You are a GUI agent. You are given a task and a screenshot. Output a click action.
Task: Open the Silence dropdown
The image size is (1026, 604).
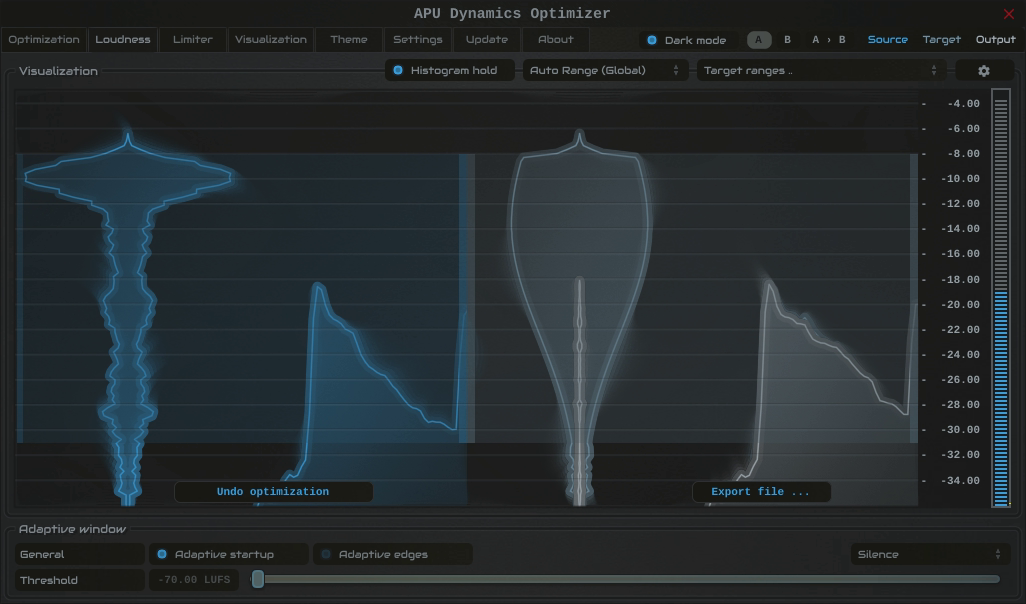pyautogui.click(x=930, y=554)
